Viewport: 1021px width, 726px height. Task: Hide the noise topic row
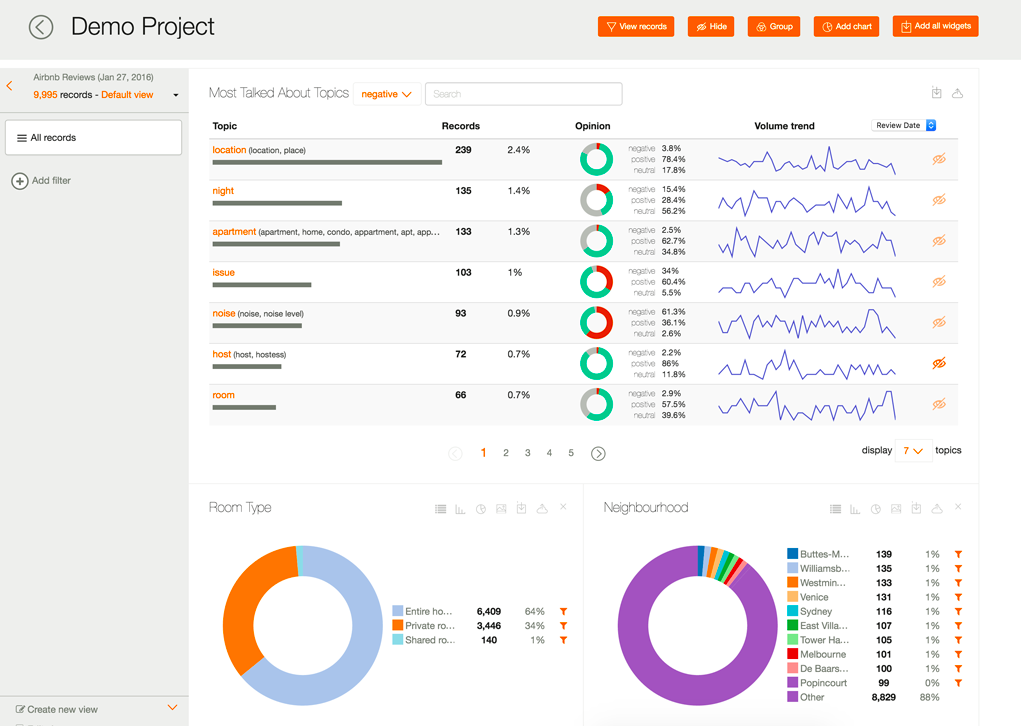point(938,323)
